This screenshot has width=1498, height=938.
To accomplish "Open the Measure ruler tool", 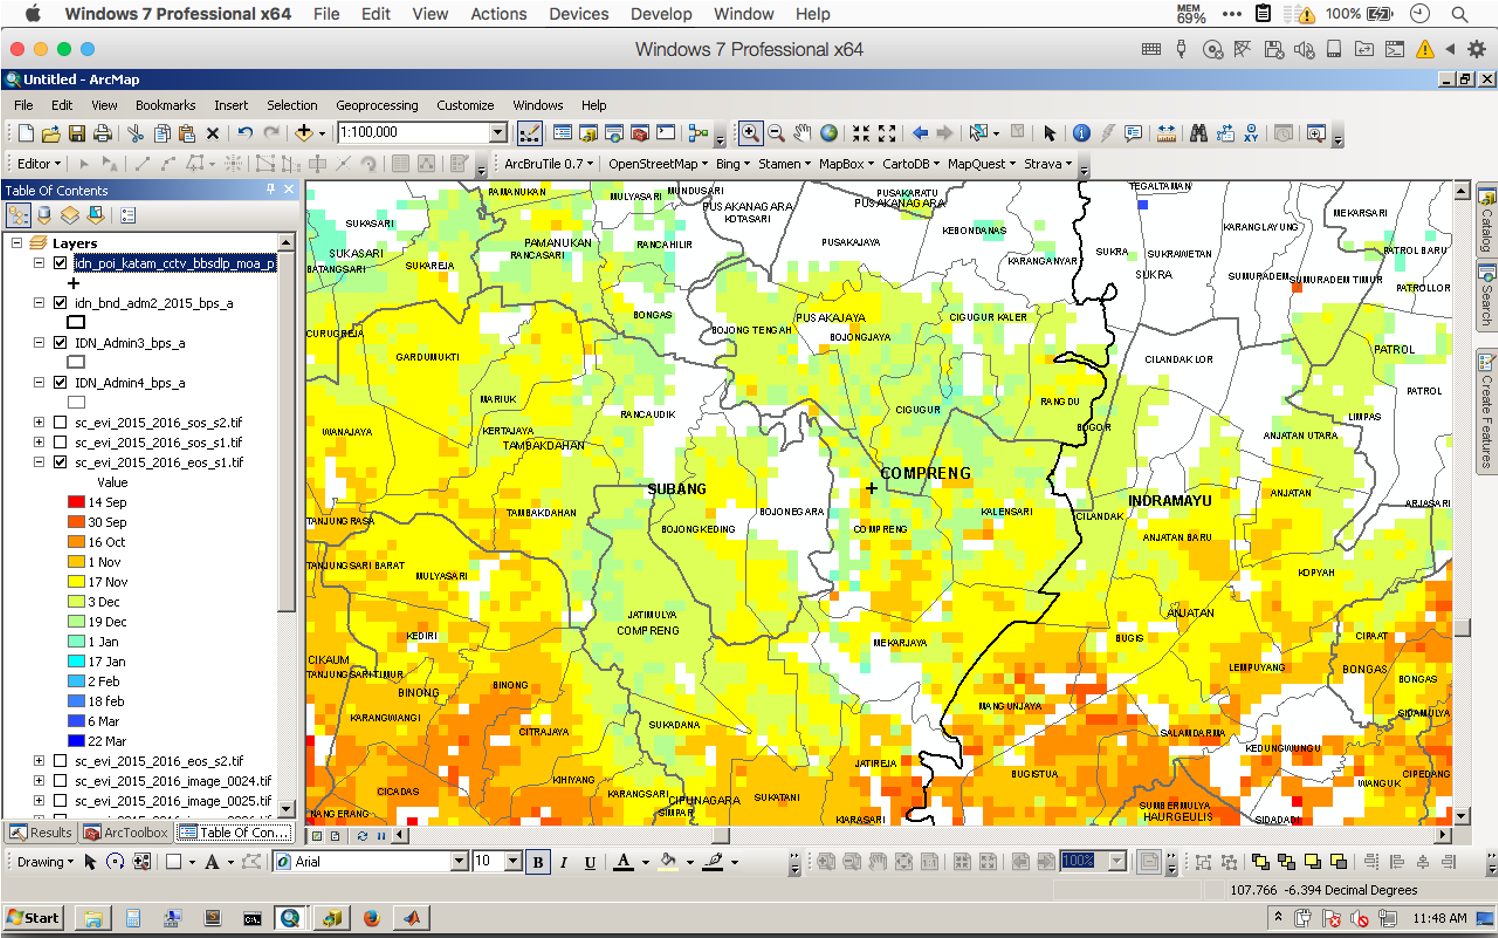I will (1166, 133).
